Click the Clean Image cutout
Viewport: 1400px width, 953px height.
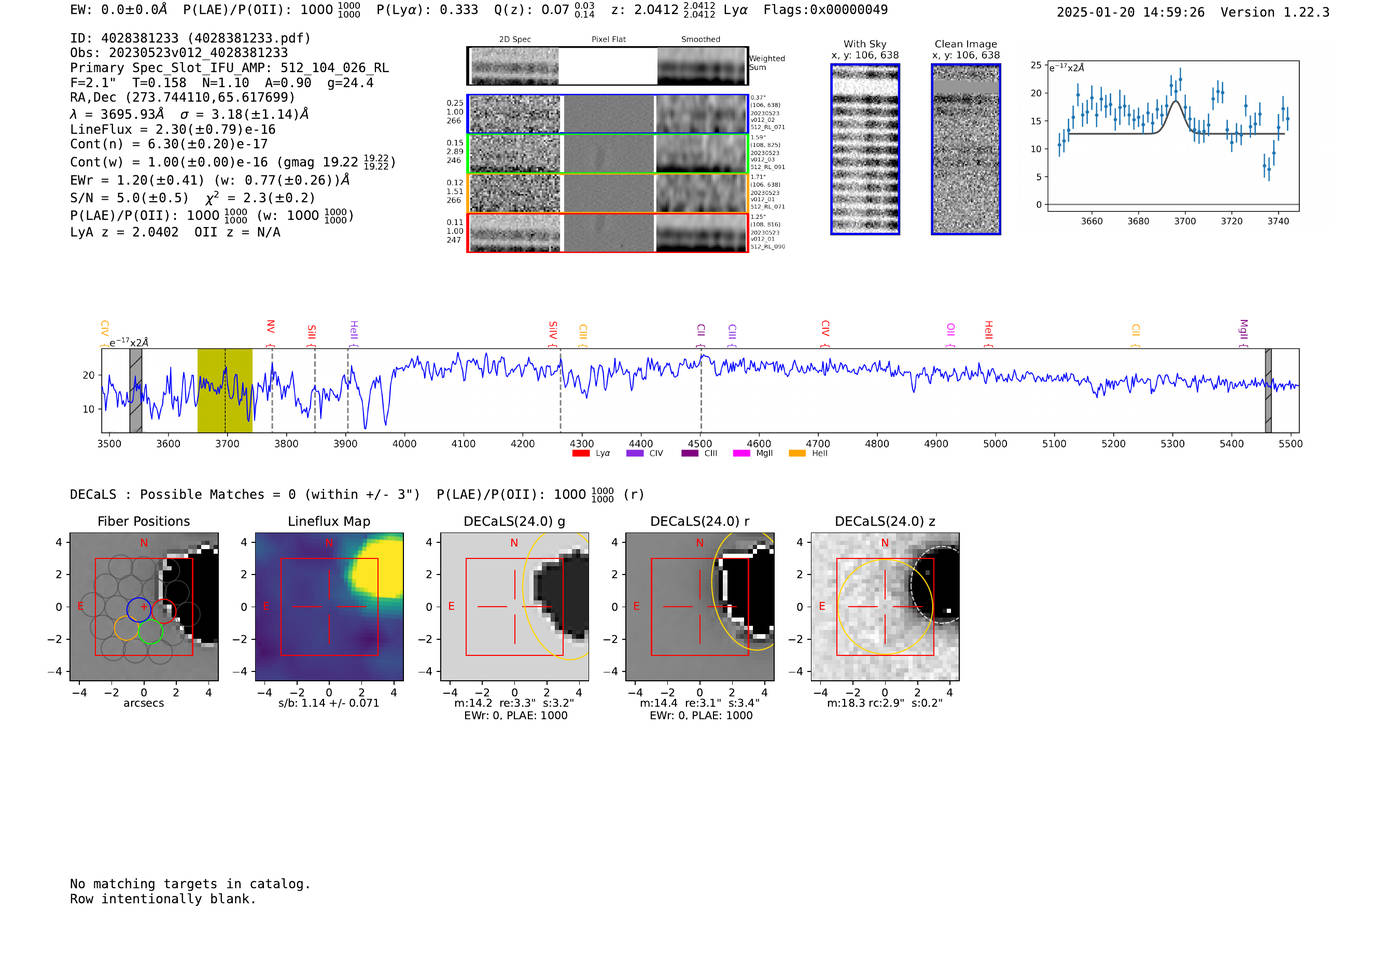pyautogui.click(x=966, y=149)
